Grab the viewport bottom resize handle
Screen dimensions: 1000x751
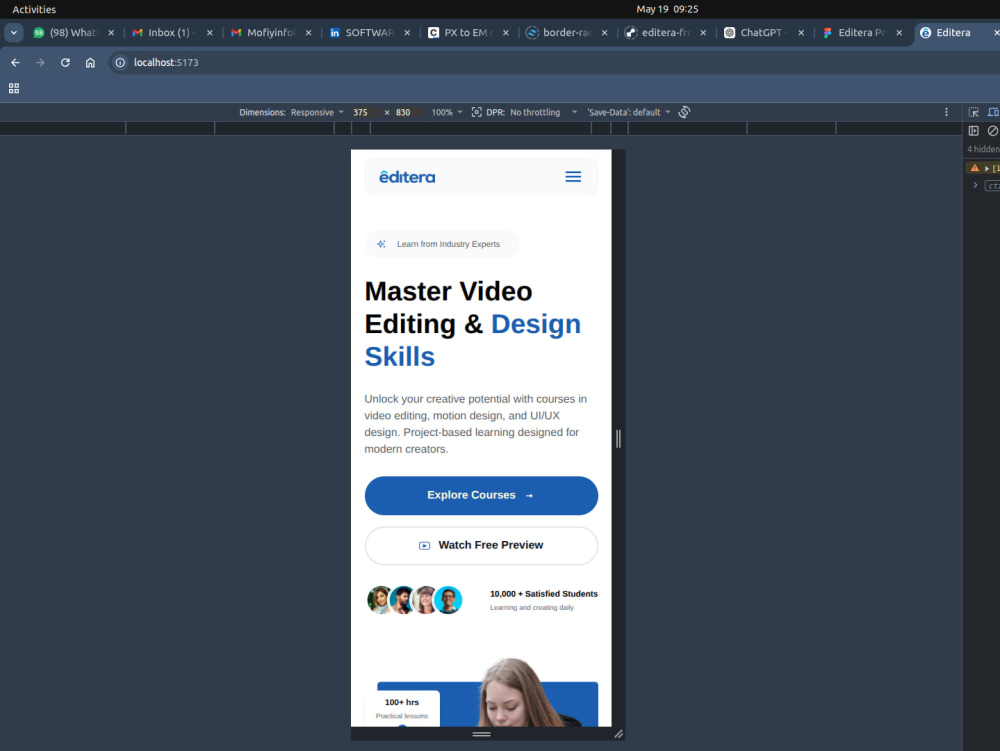pos(482,734)
